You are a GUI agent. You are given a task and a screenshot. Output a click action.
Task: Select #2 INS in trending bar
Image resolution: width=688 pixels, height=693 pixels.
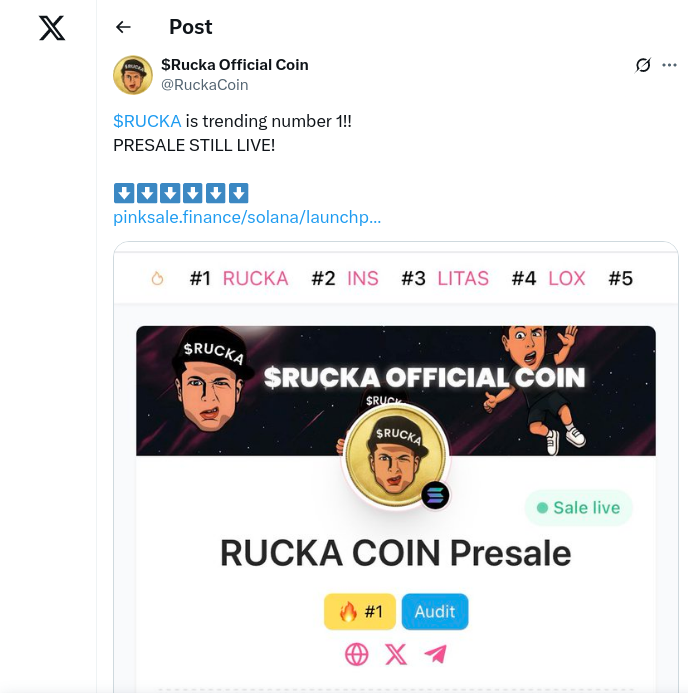[345, 279]
